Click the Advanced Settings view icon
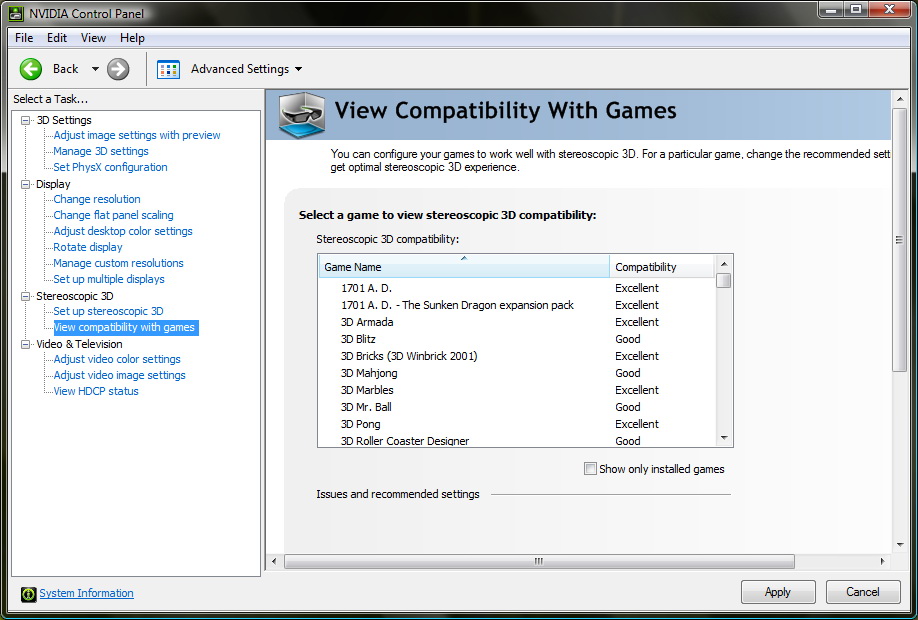 (x=168, y=69)
